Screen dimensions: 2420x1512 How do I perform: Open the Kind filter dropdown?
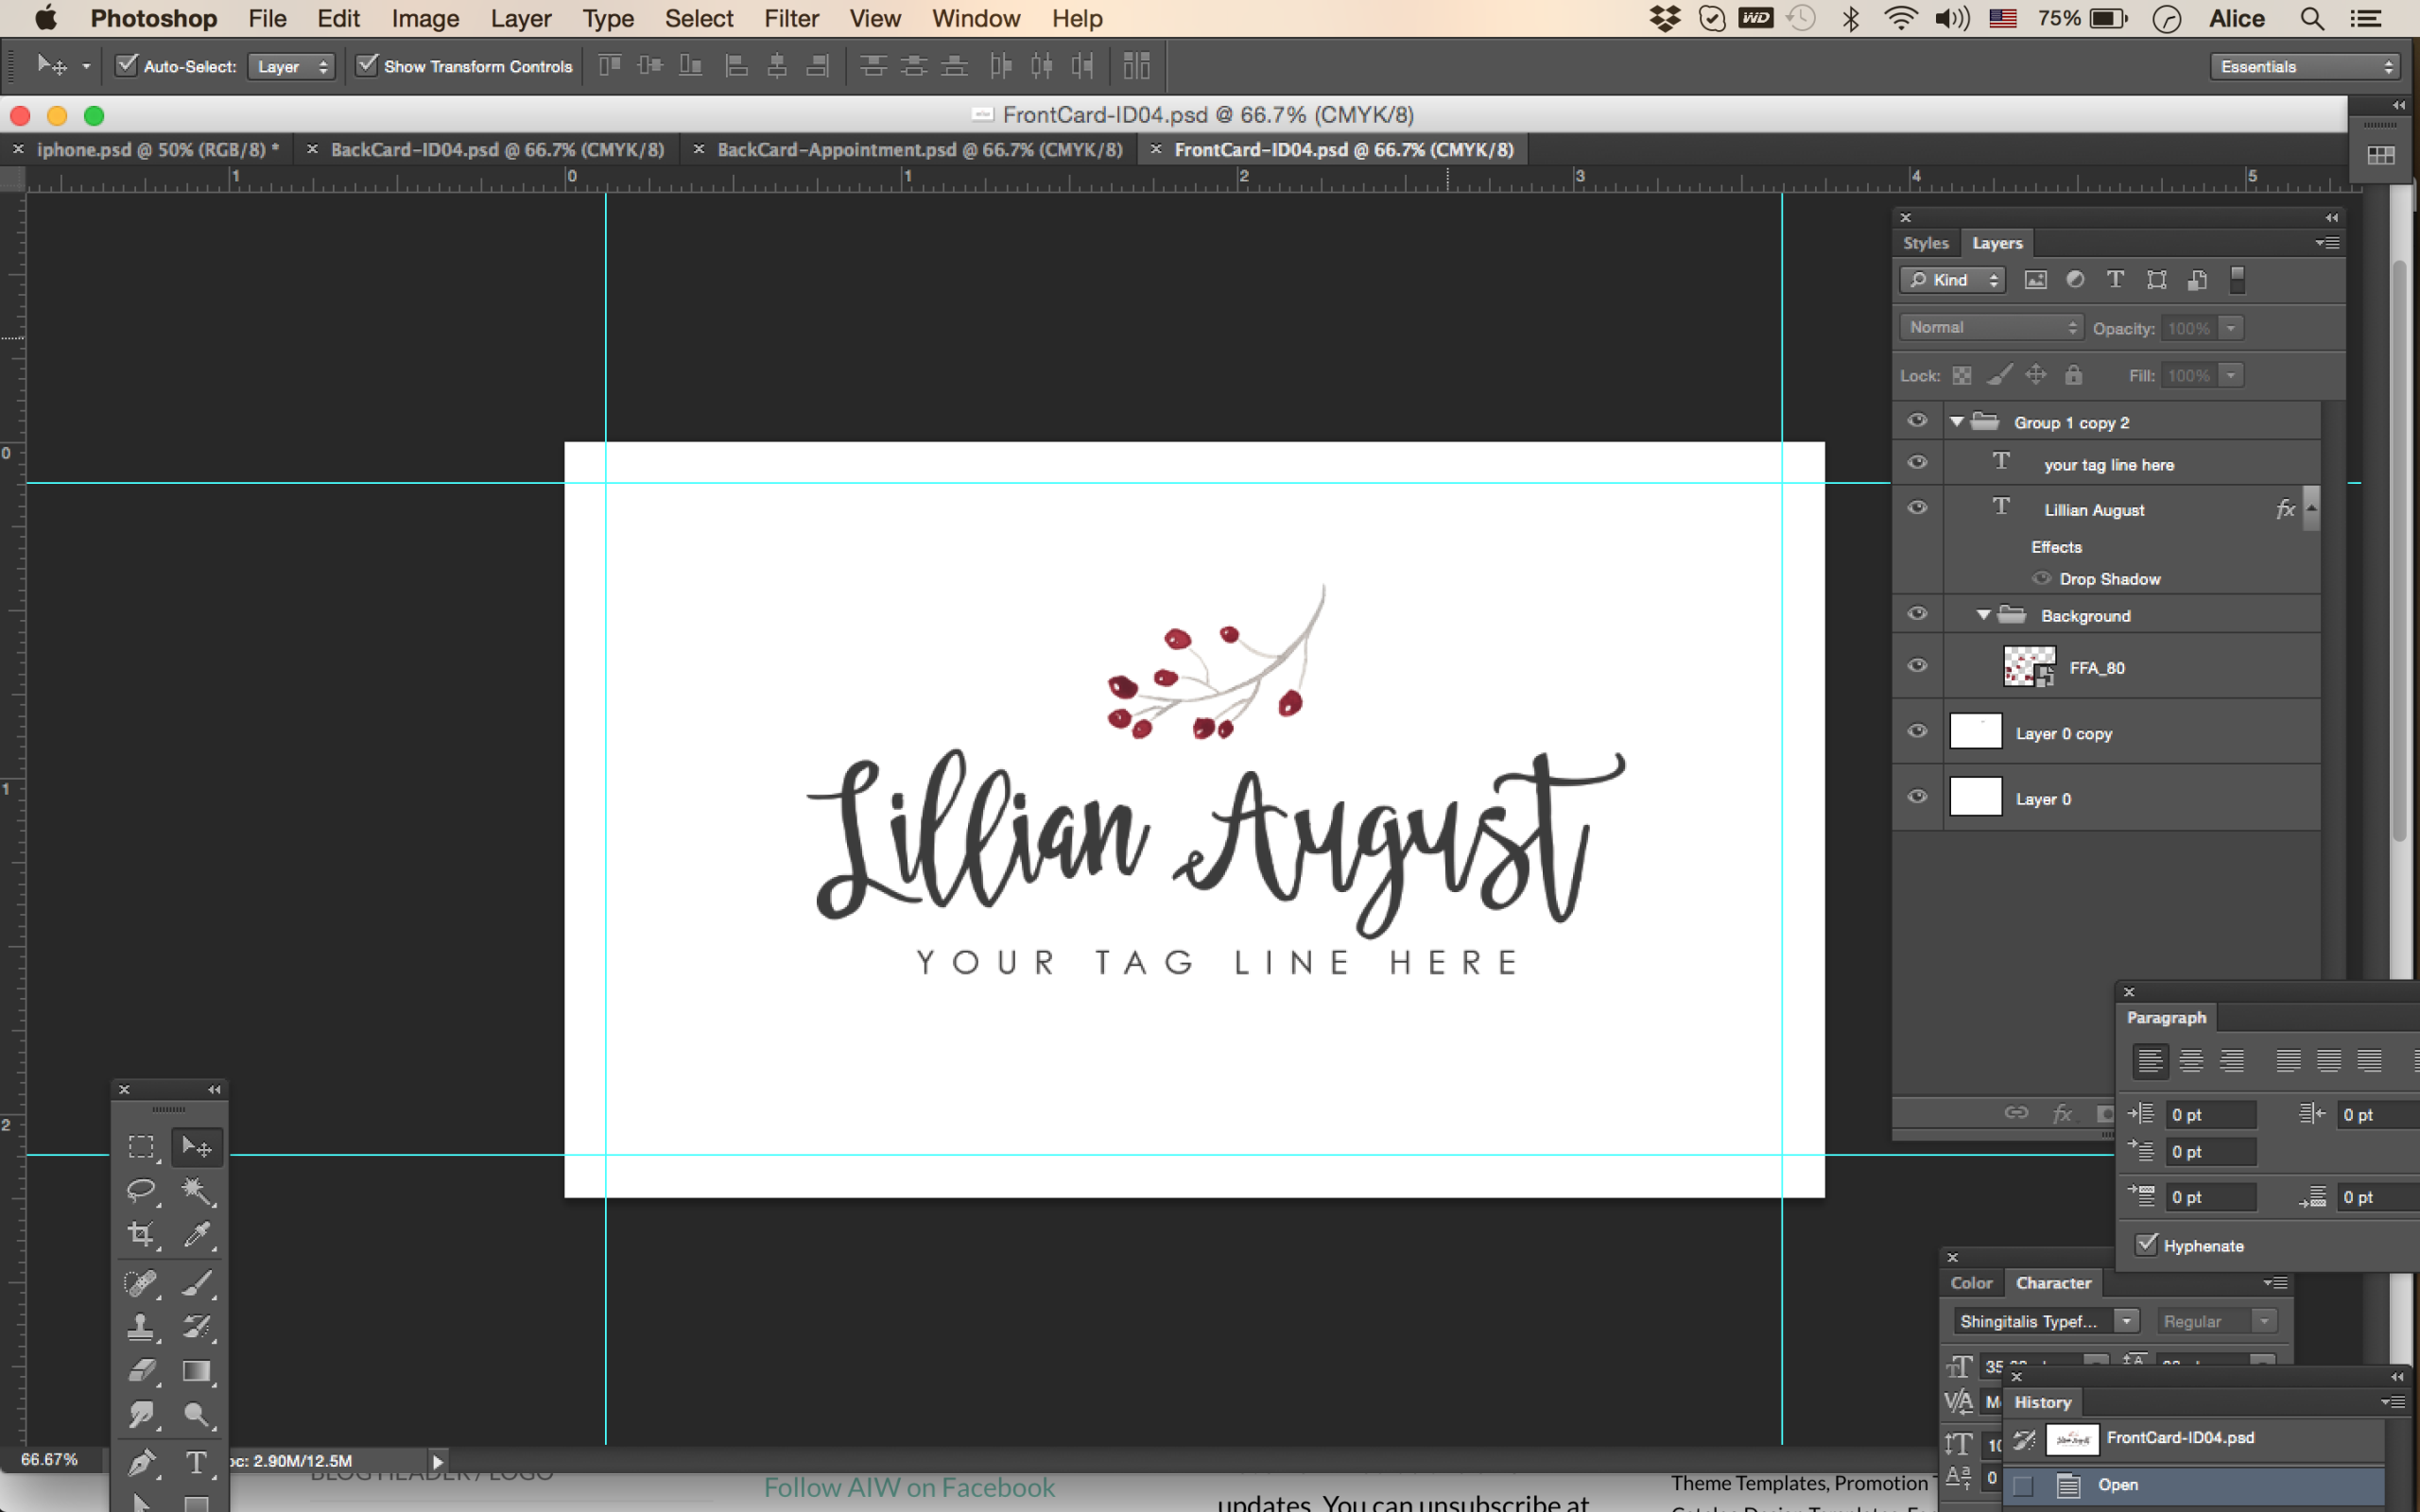coord(1952,280)
